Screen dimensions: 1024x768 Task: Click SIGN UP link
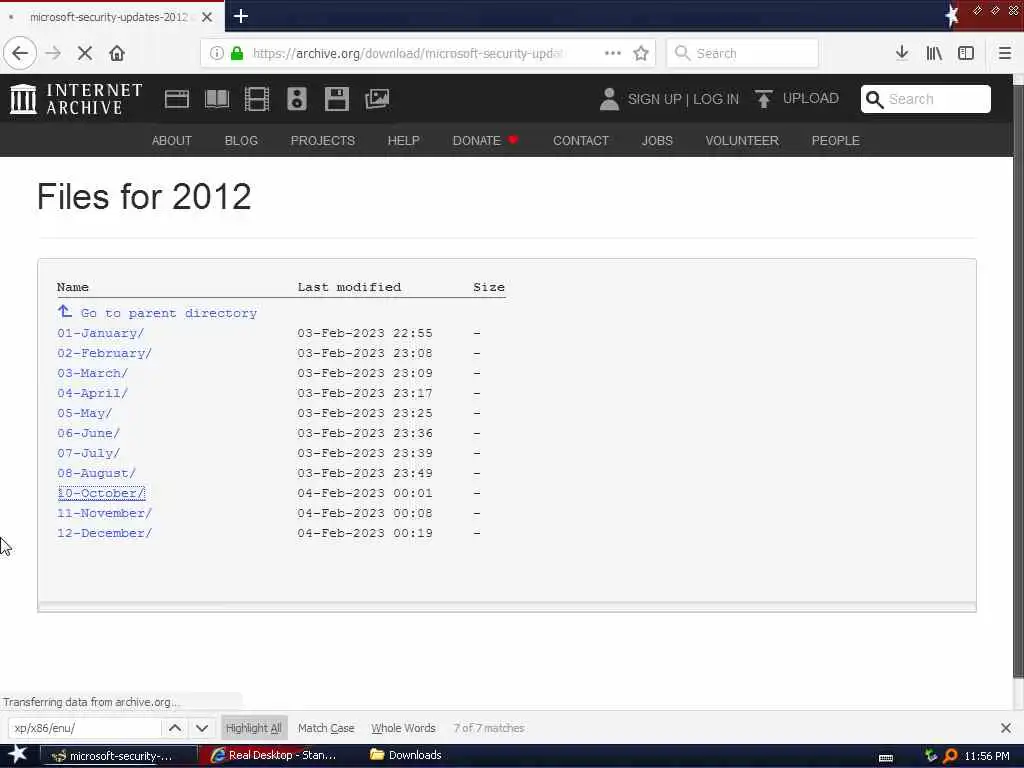tap(654, 99)
